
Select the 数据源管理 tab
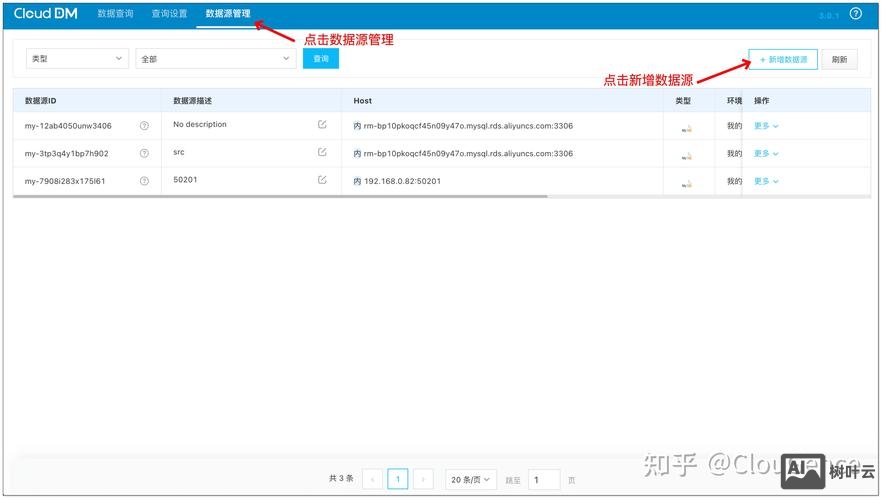point(228,14)
